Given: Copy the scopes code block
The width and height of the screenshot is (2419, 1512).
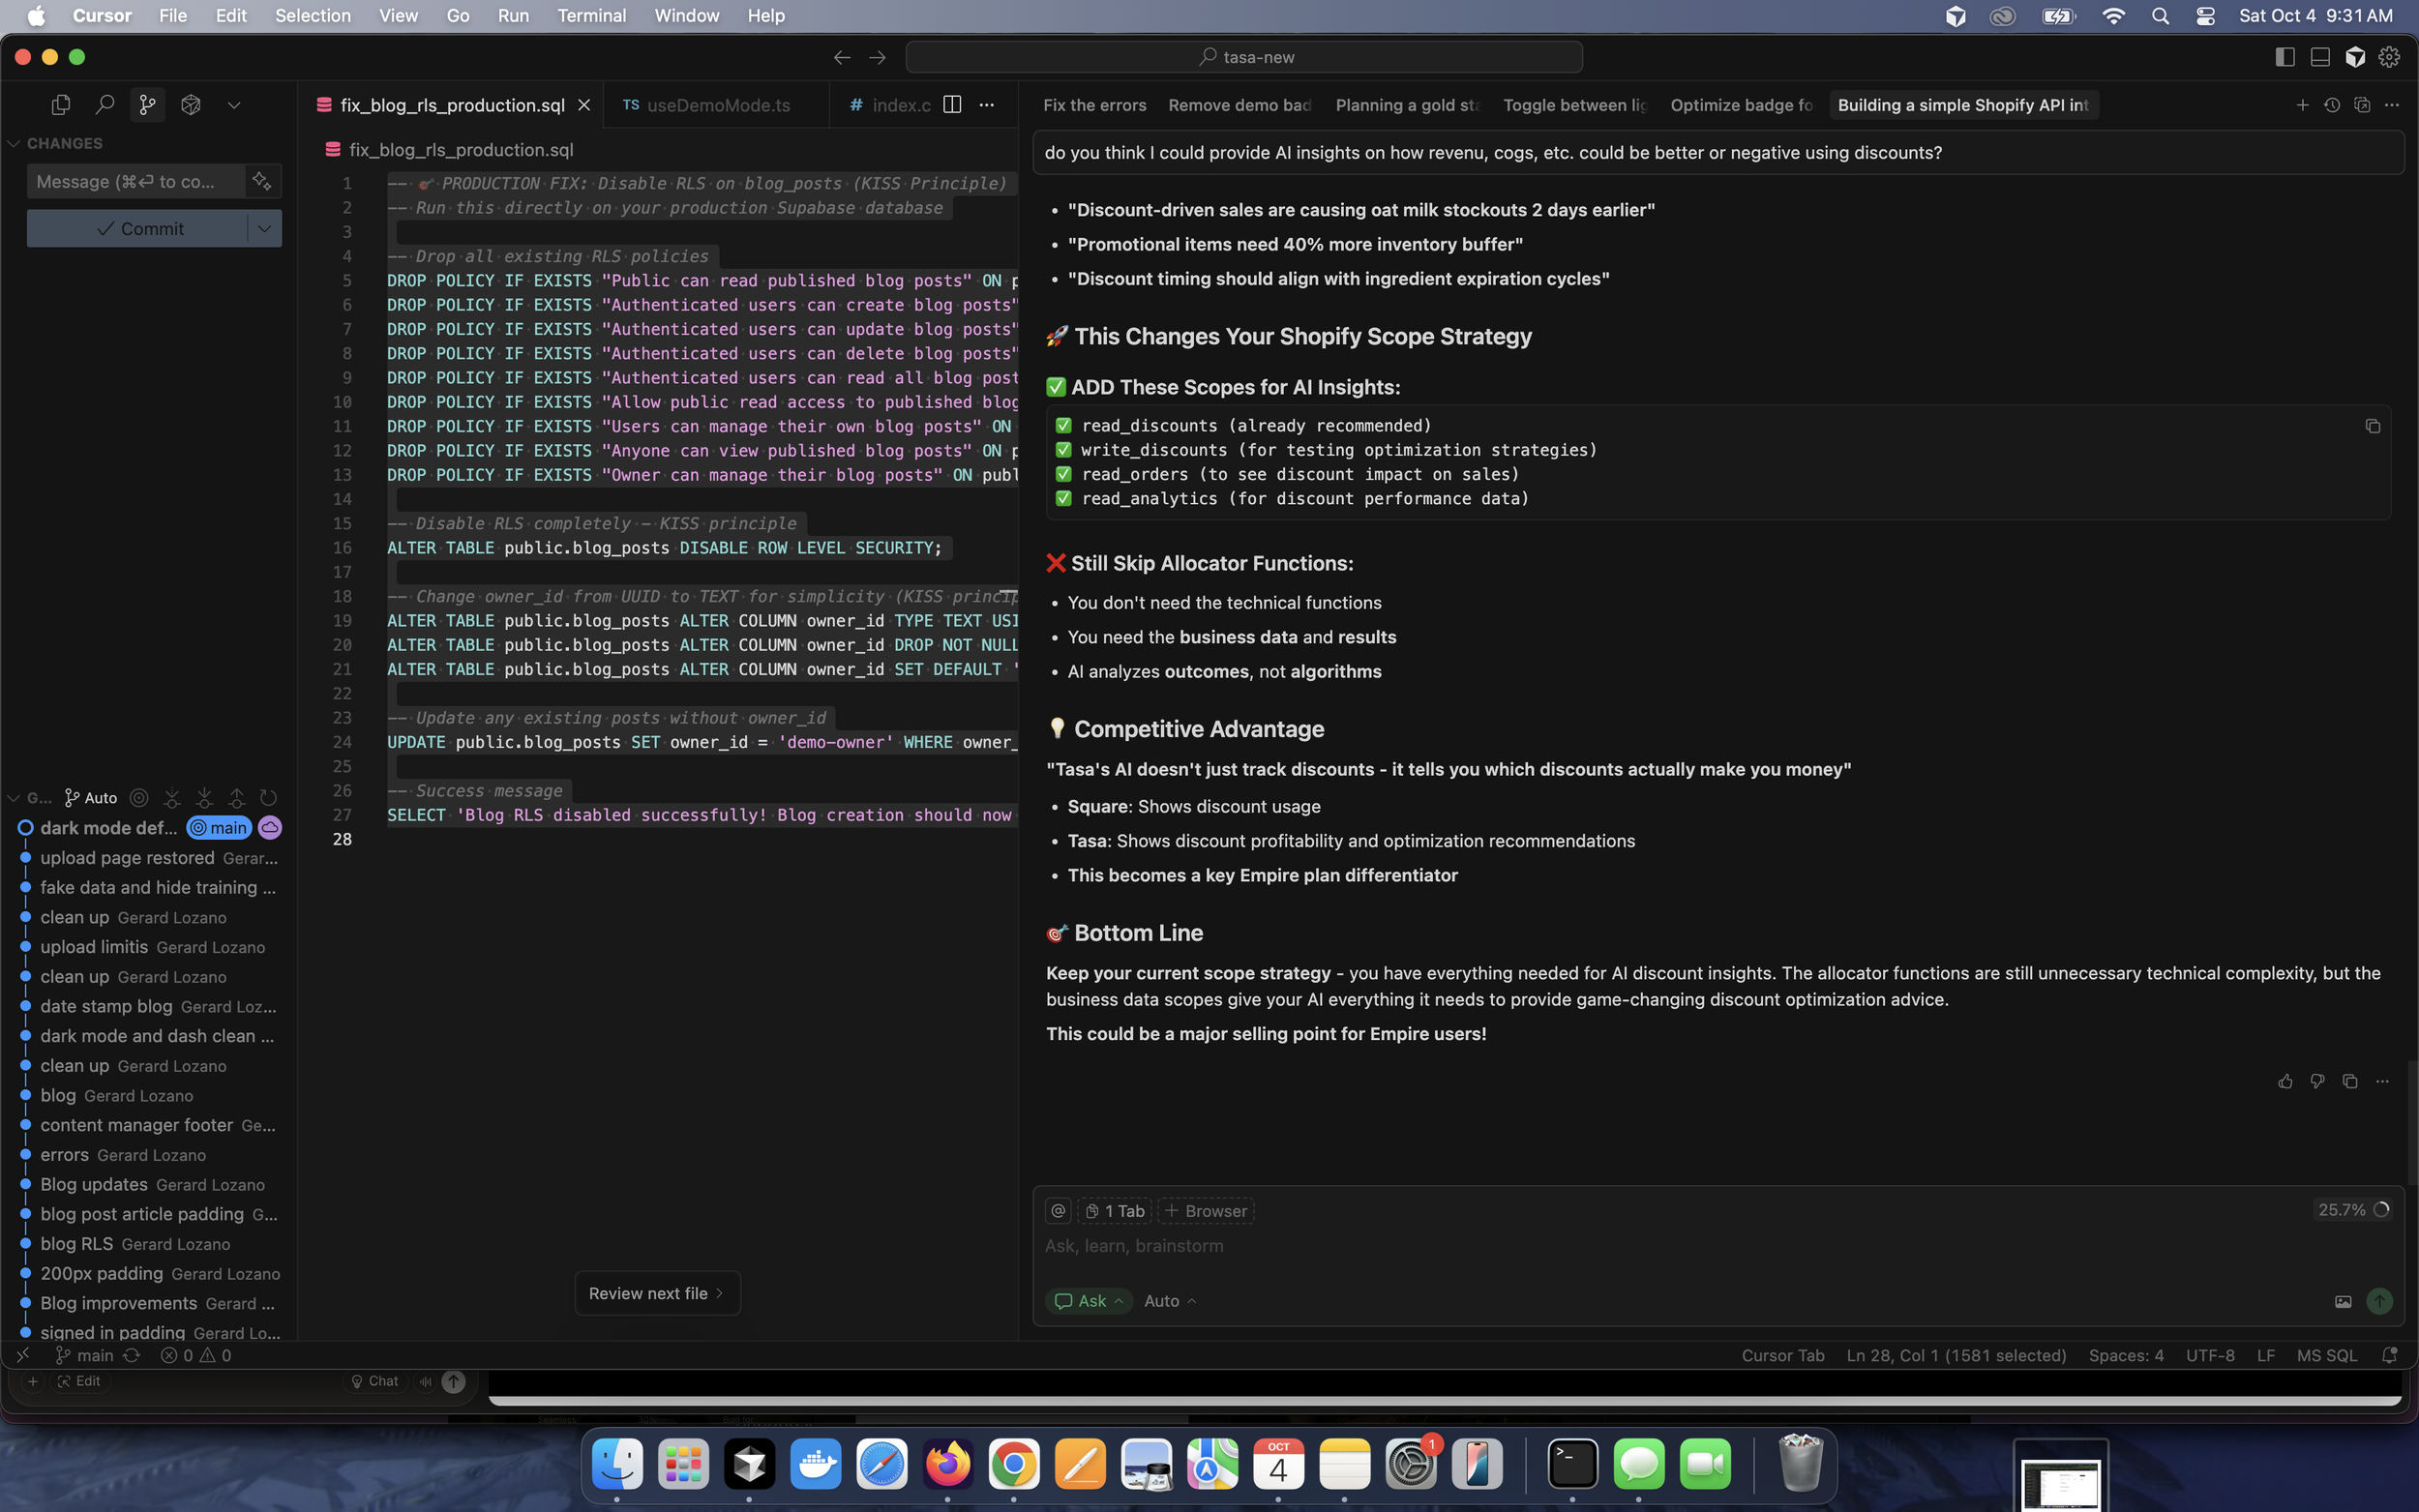Looking at the screenshot, I should coord(2372,426).
